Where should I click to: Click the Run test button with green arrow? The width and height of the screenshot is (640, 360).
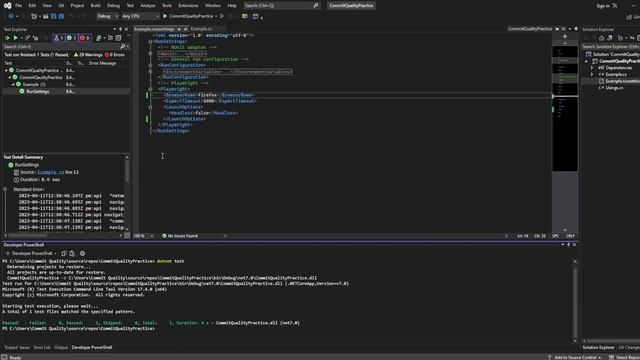(x=16, y=38)
